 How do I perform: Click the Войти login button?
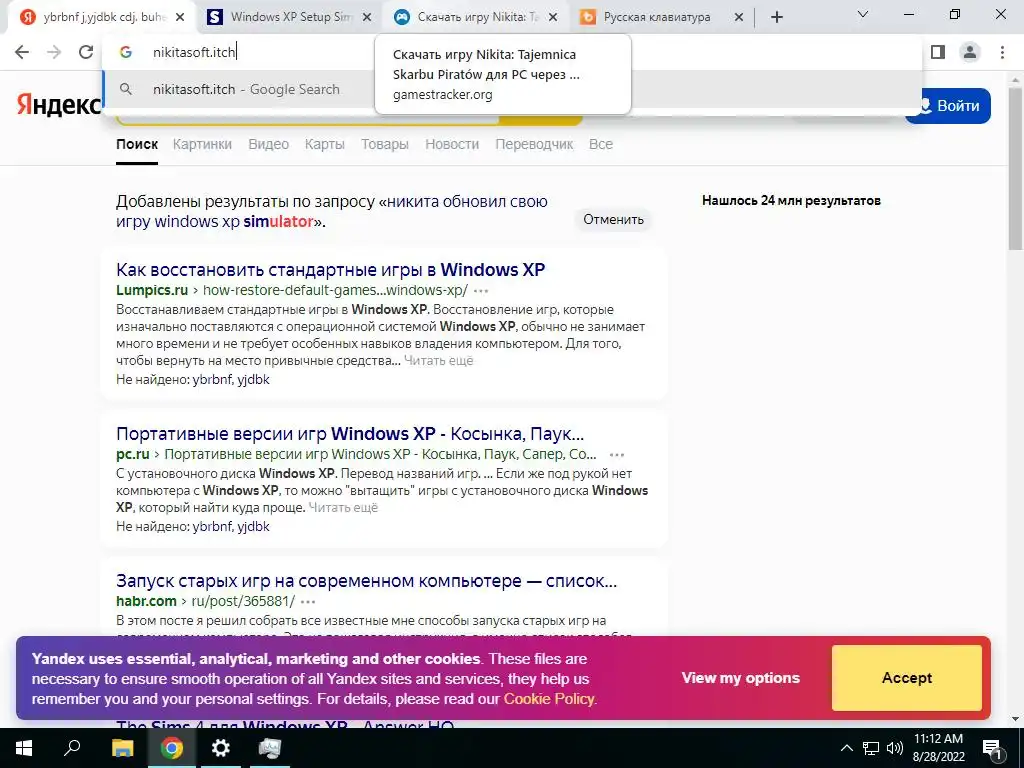tap(948, 106)
